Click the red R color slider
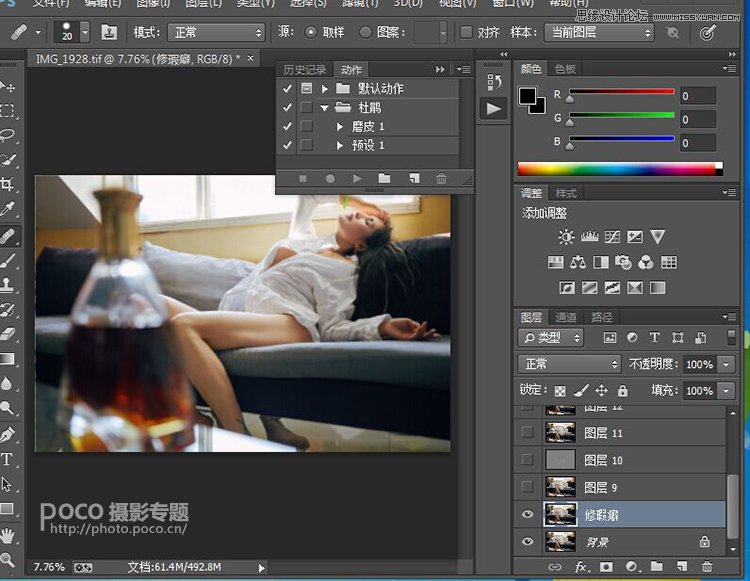Viewport: 750px width, 581px height. point(620,91)
